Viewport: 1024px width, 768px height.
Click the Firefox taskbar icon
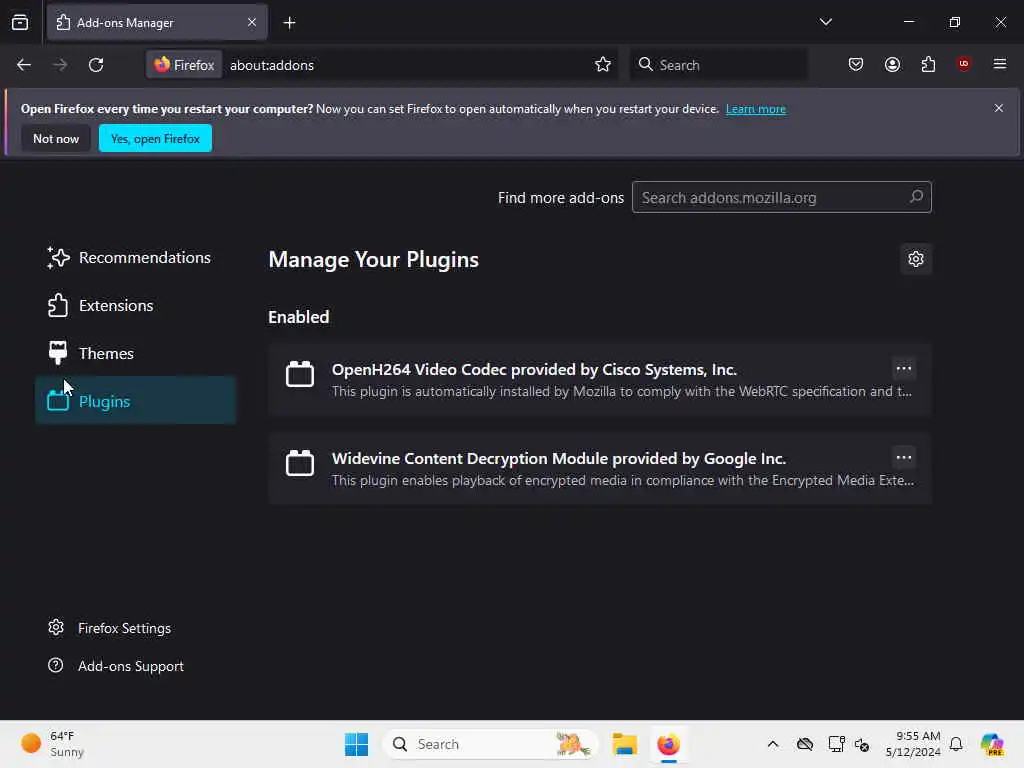click(x=668, y=744)
